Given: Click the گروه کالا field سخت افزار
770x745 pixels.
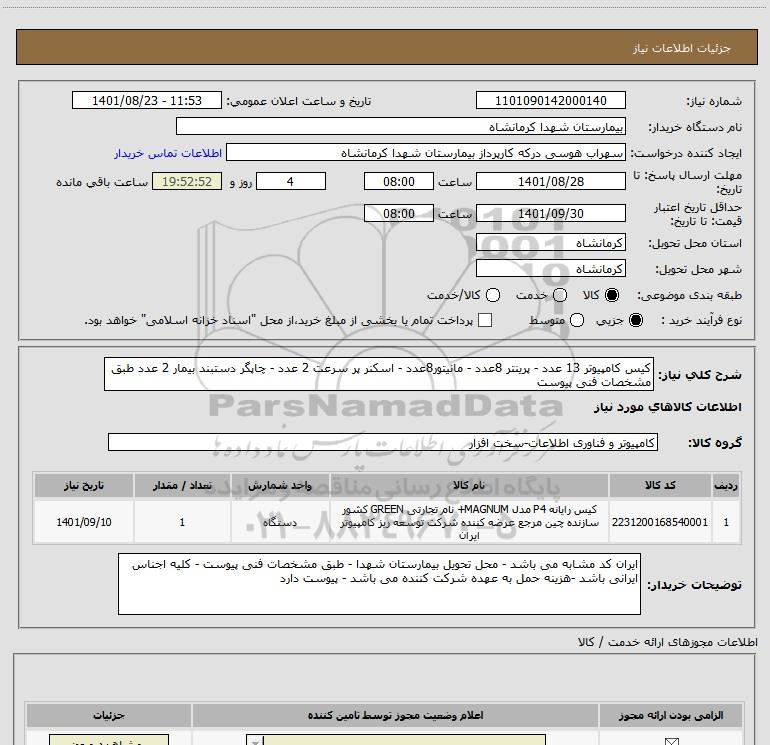Looking at the screenshot, I should (x=383, y=442).
